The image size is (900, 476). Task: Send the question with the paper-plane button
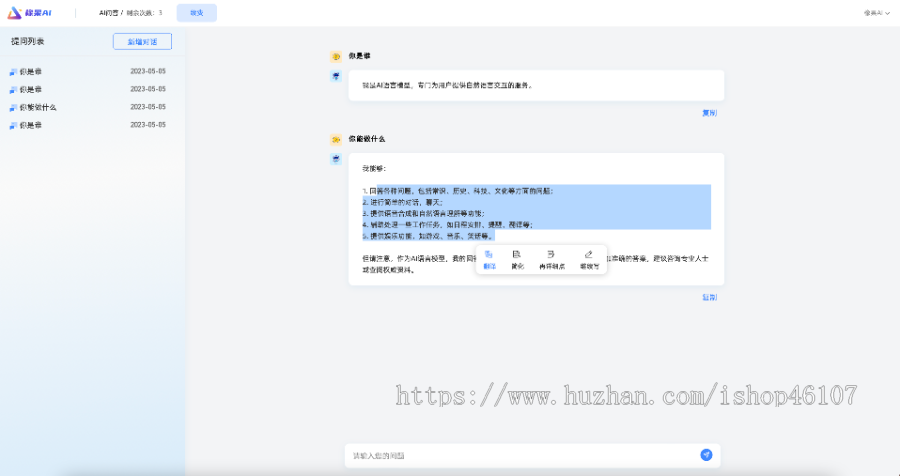[x=706, y=455]
